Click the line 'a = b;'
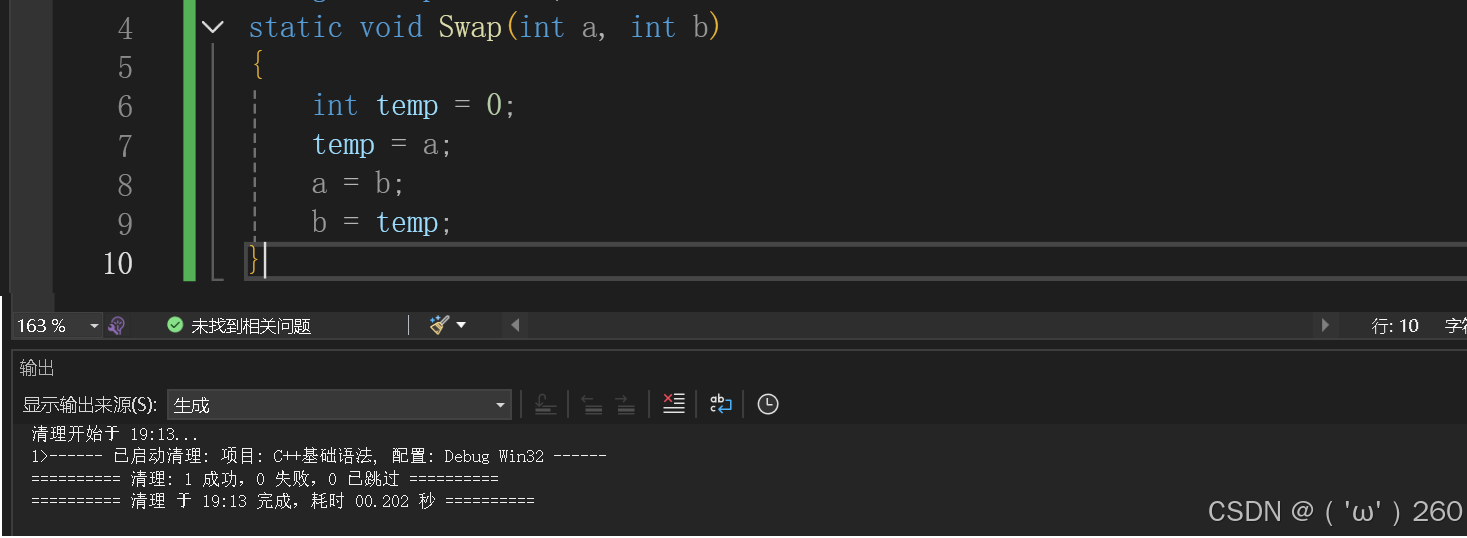The width and height of the screenshot is (1467, 538). (358, 184)
